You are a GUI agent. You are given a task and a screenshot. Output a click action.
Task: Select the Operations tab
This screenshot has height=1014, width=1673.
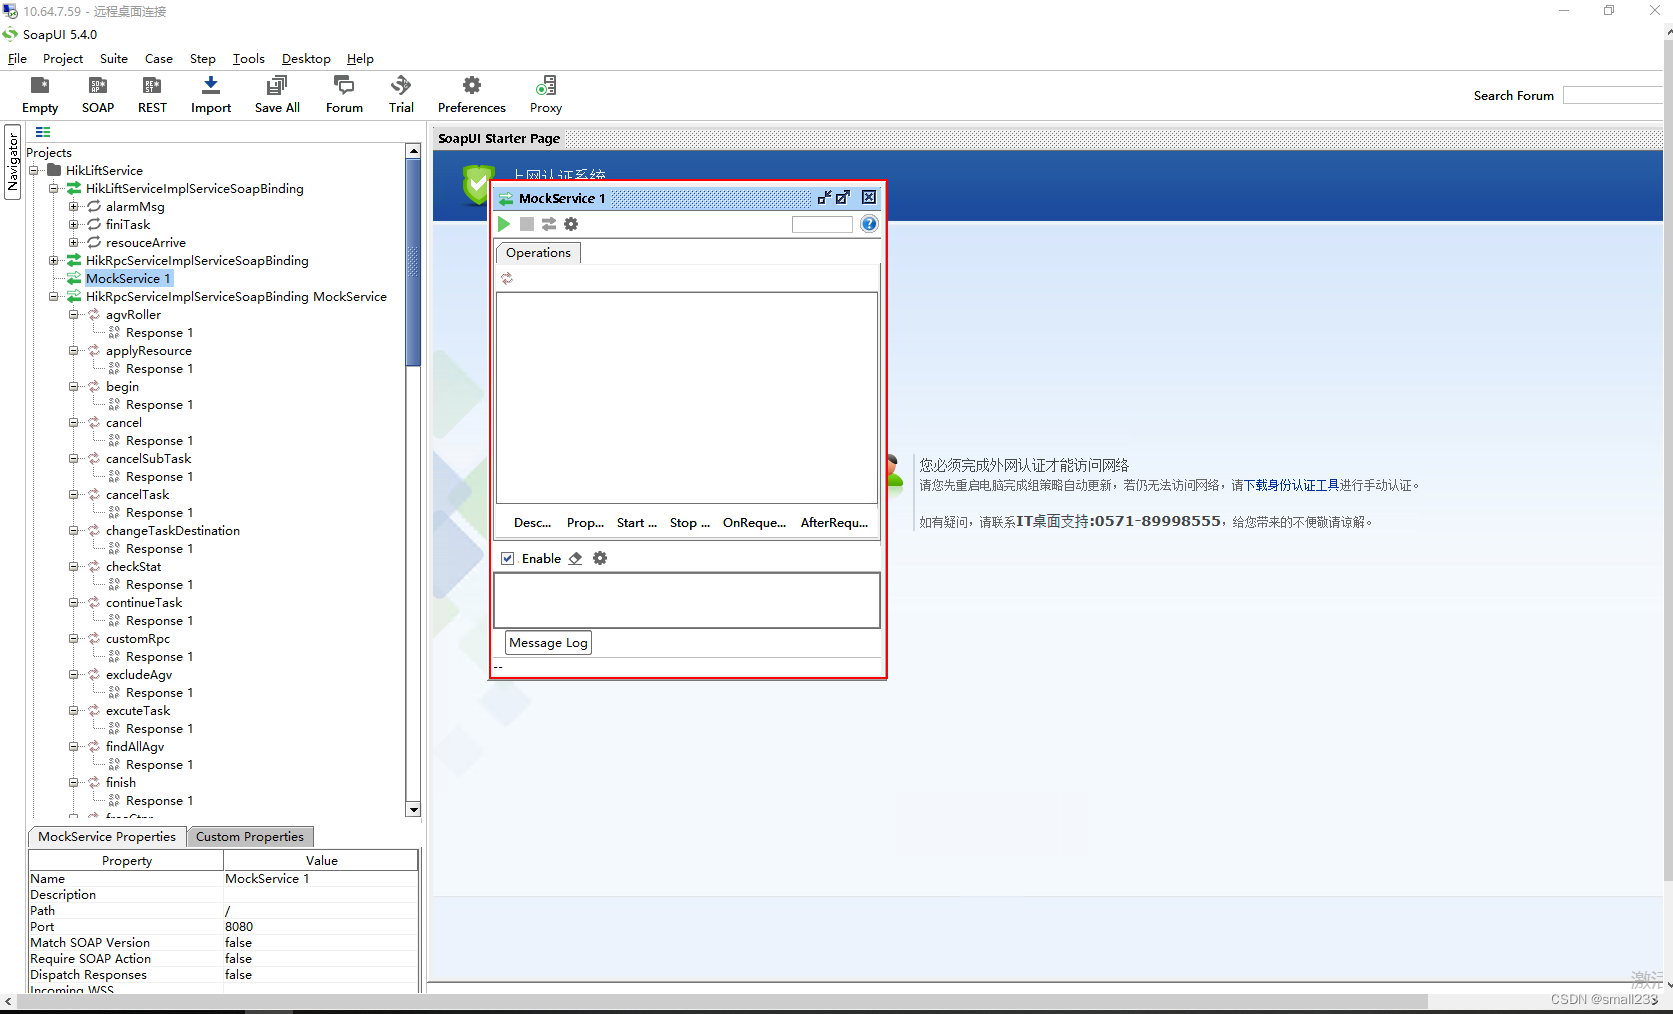[x=538, y=253]
